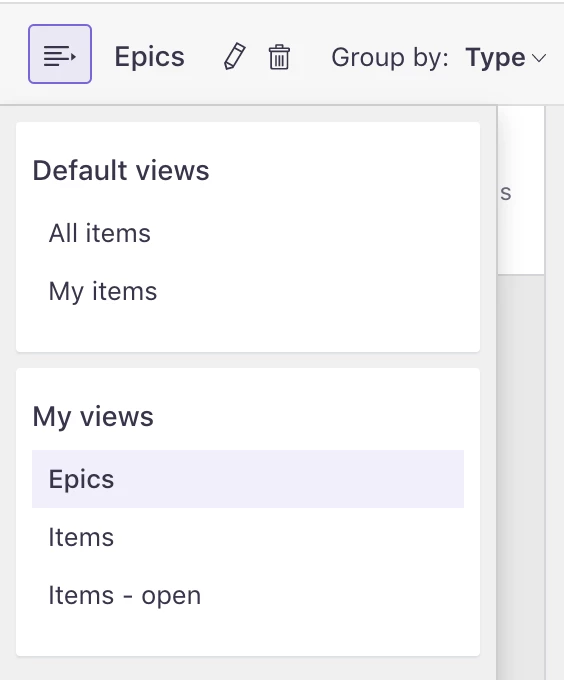Collapse the views sidebar with the toggle icon
The width and height of the screenshot is (564, 680).
pyautogui.click(x=60, y=54)
